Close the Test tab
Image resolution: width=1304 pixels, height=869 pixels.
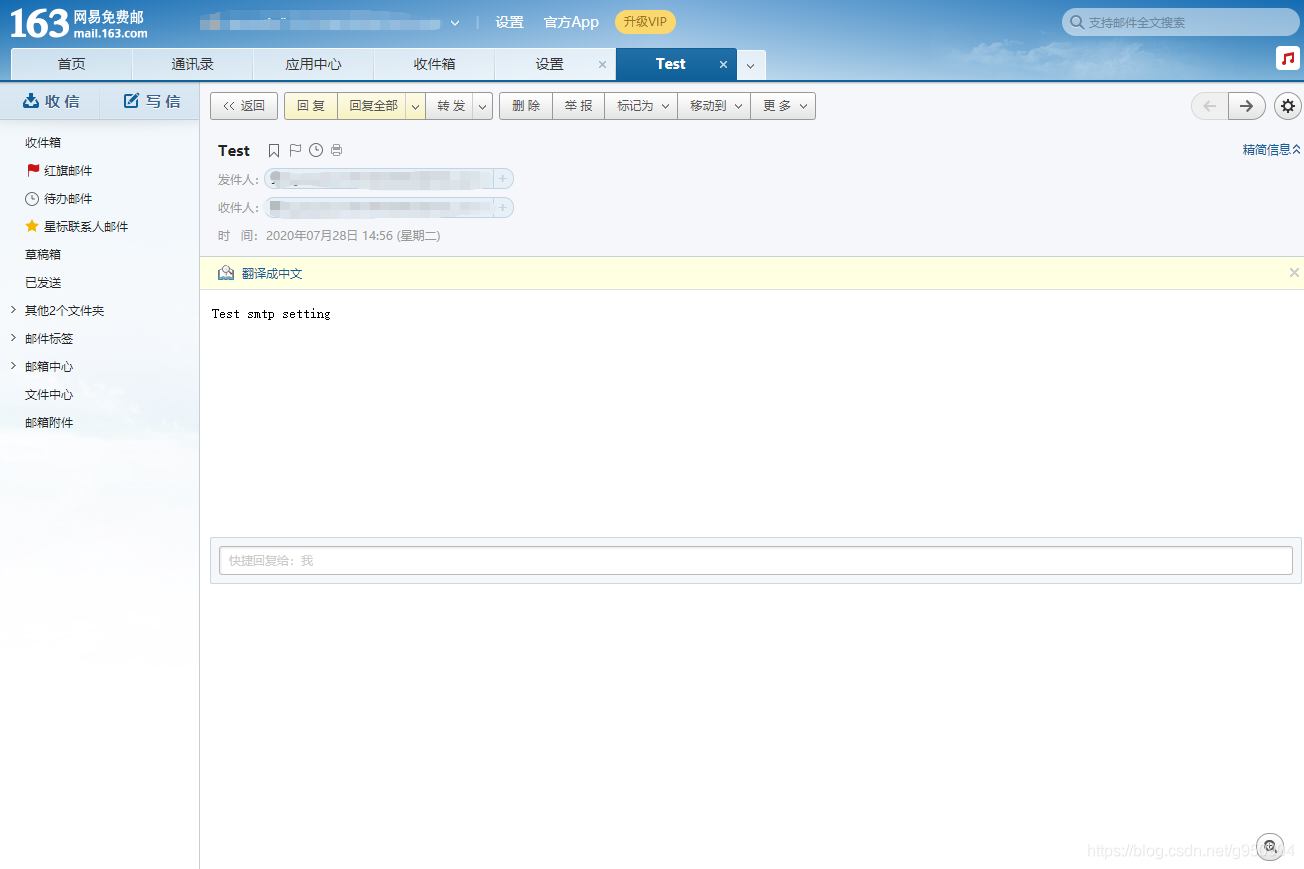click(723, 64)
